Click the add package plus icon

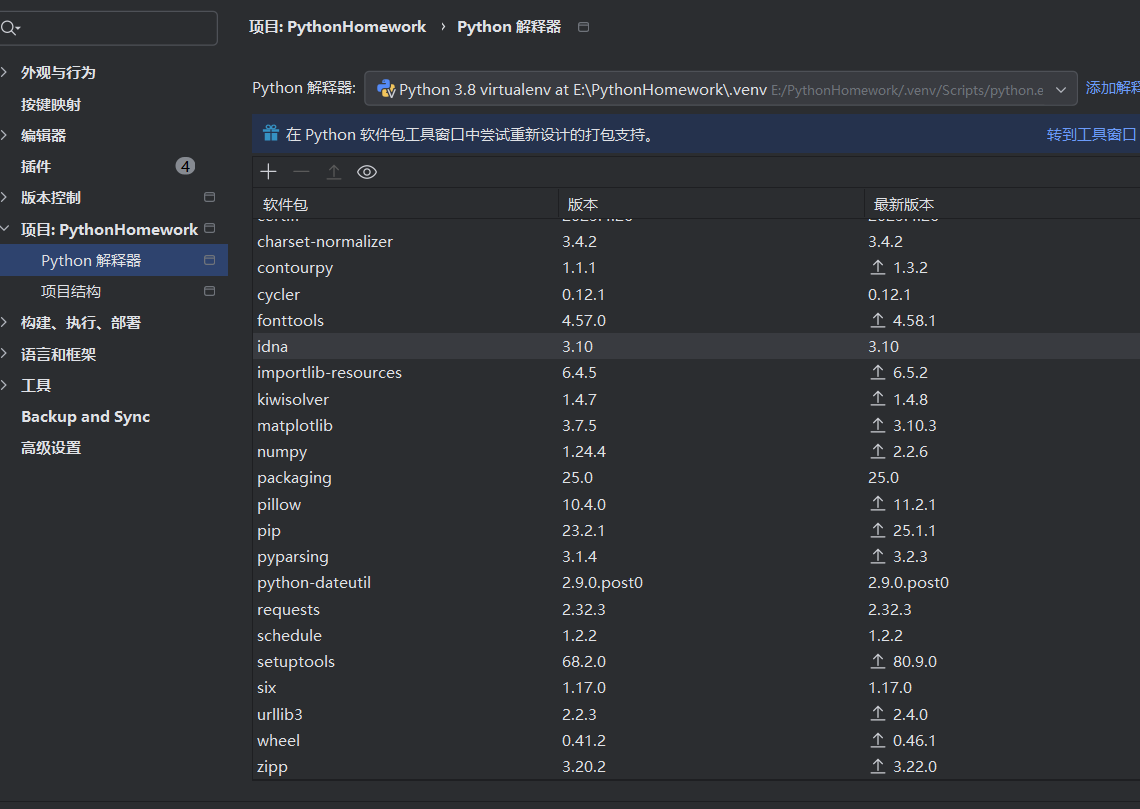coord(268,172)
